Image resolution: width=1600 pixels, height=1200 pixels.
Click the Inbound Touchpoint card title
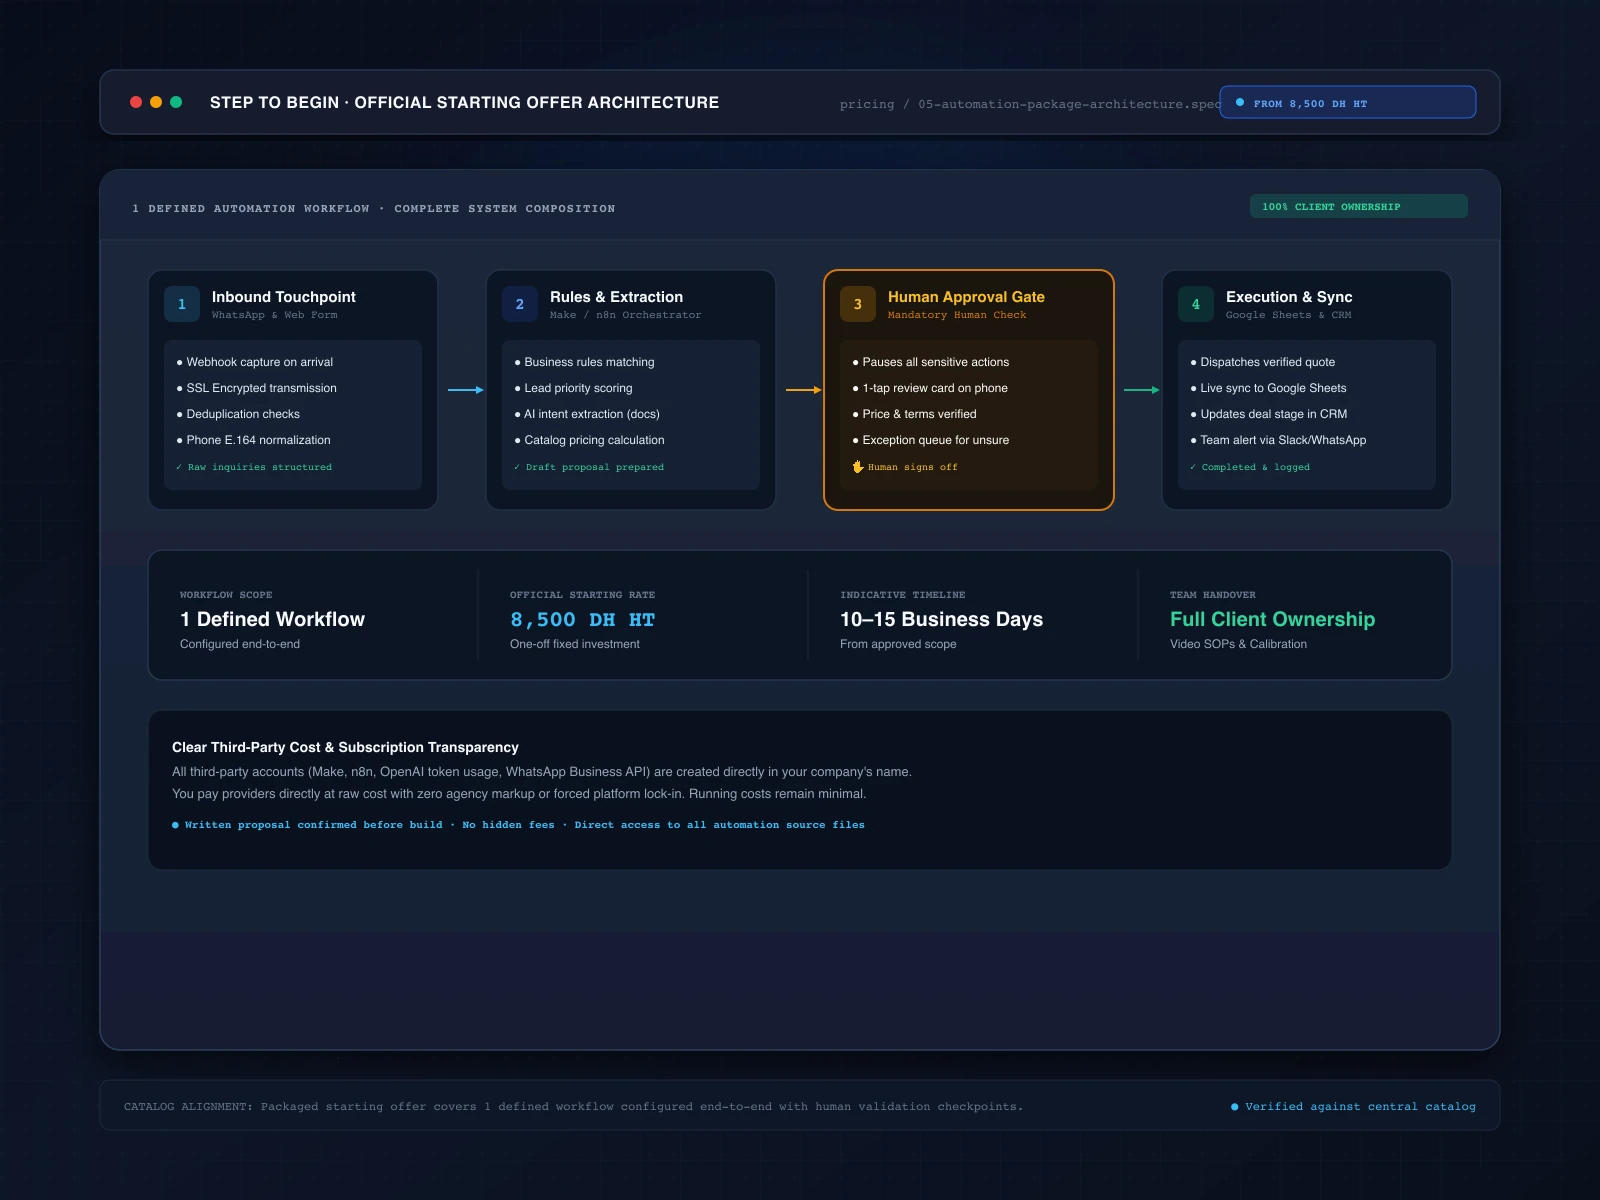tap(284, 297)
